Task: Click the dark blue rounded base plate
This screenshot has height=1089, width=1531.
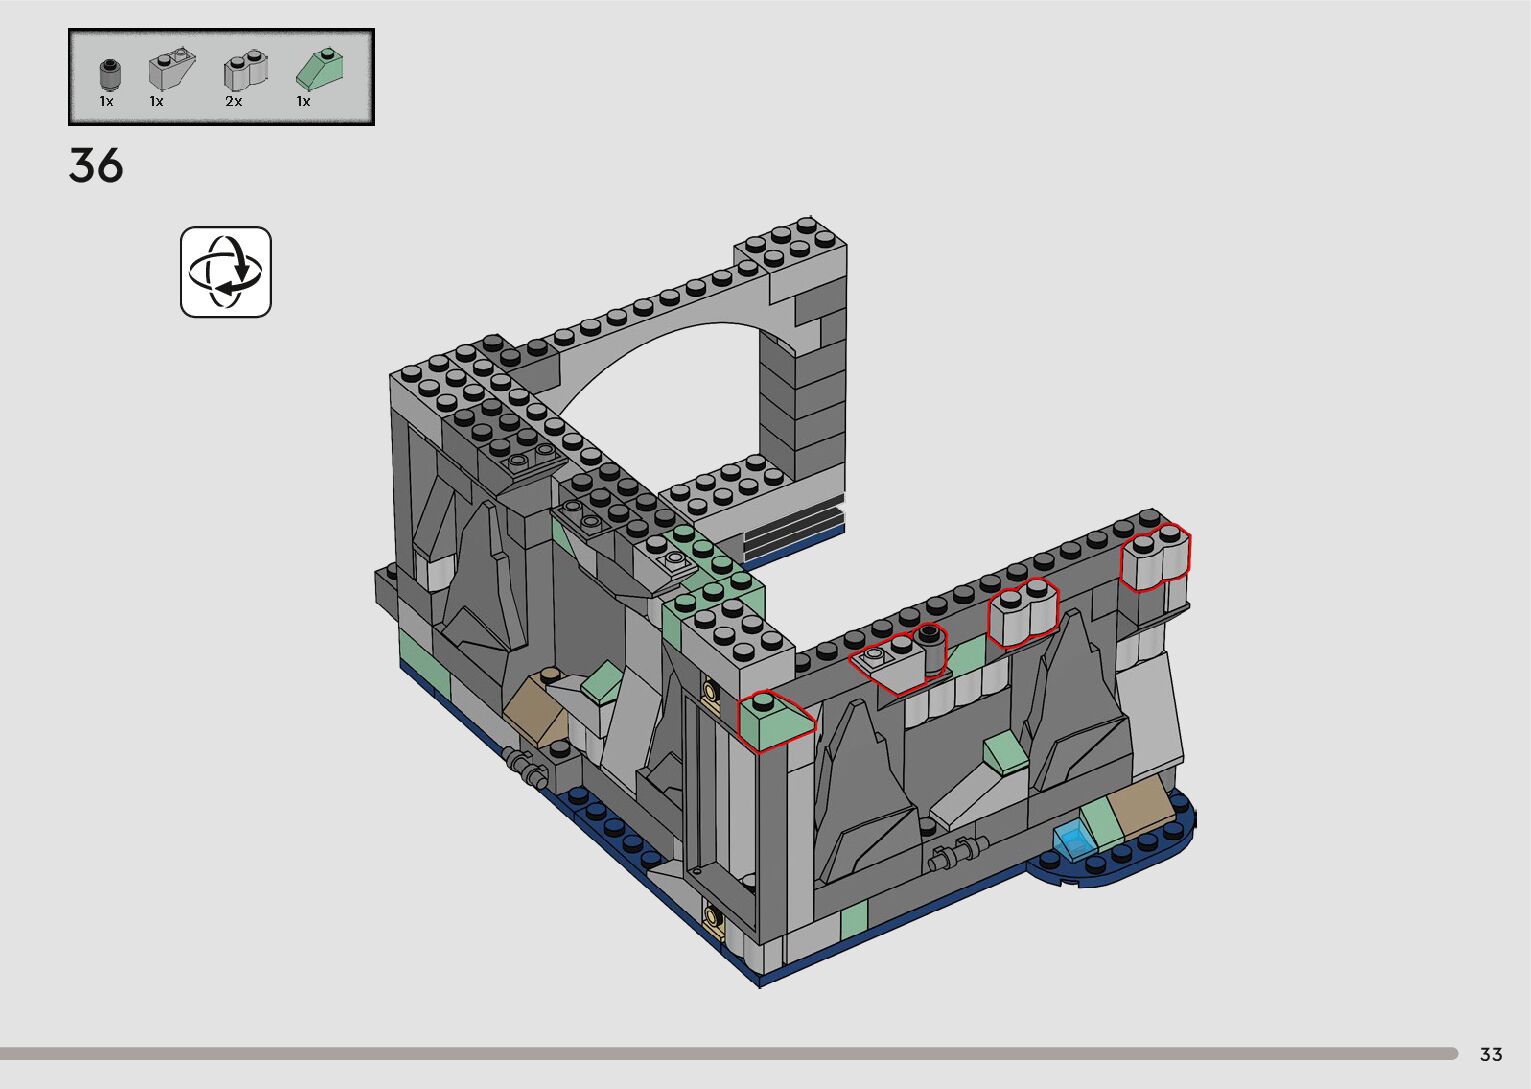Action: coord(1120,863)
